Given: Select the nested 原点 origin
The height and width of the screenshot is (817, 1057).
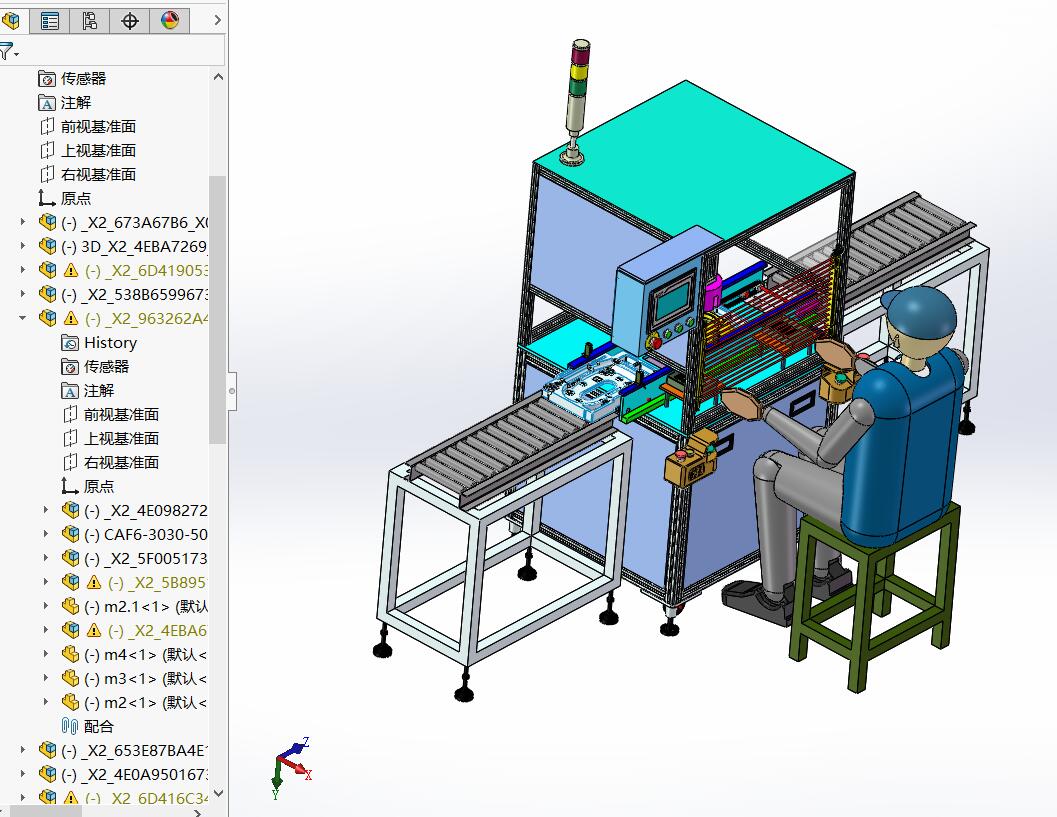Looking at the screenshot, I should (88, 486).
